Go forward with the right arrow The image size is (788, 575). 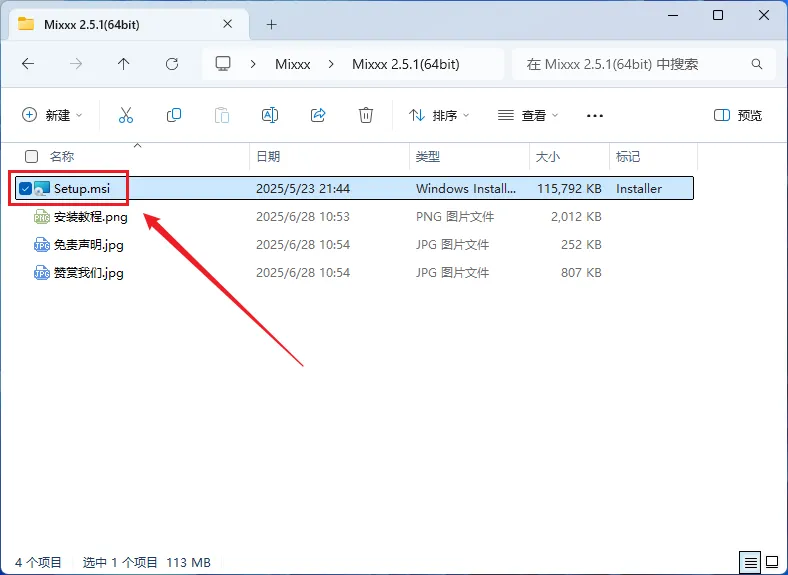click(76, 64)
